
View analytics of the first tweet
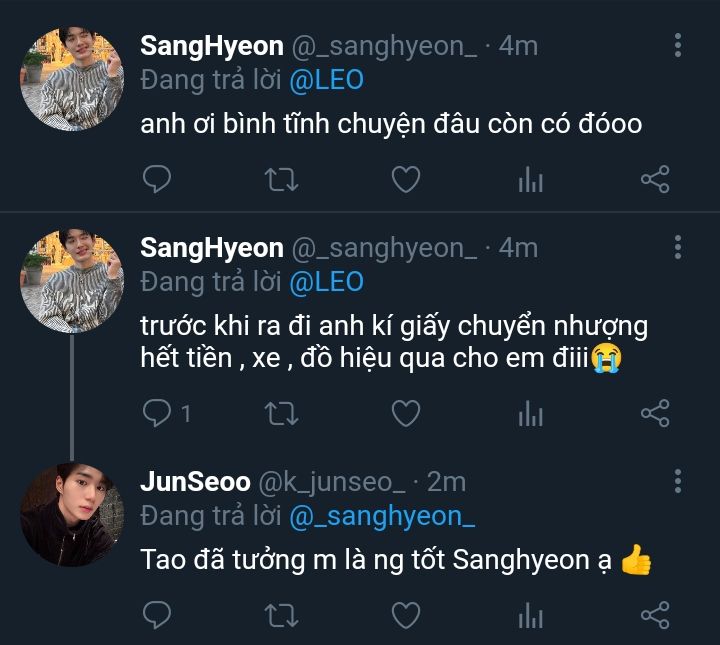point(530,180)
